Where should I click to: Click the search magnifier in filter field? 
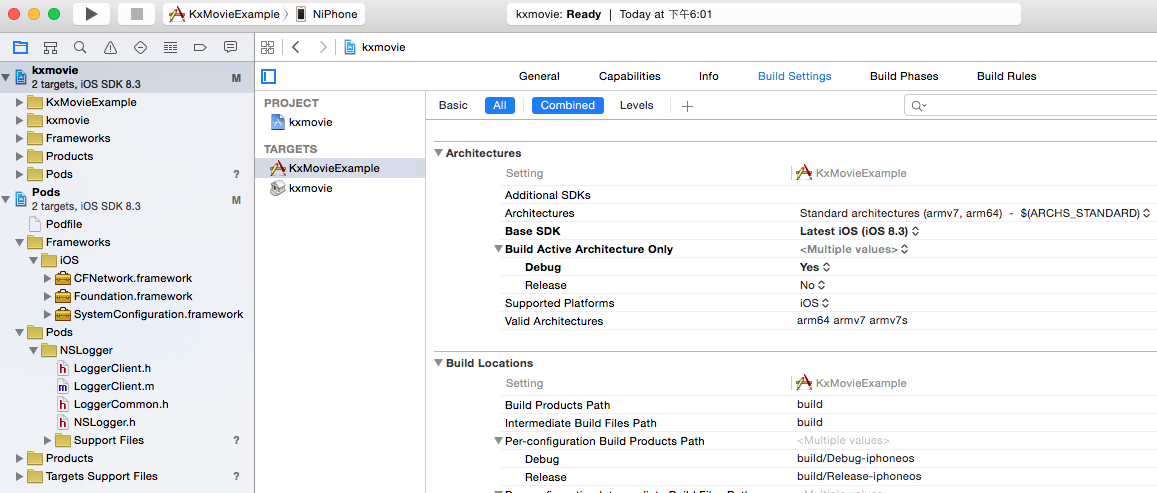click(919, 106)
